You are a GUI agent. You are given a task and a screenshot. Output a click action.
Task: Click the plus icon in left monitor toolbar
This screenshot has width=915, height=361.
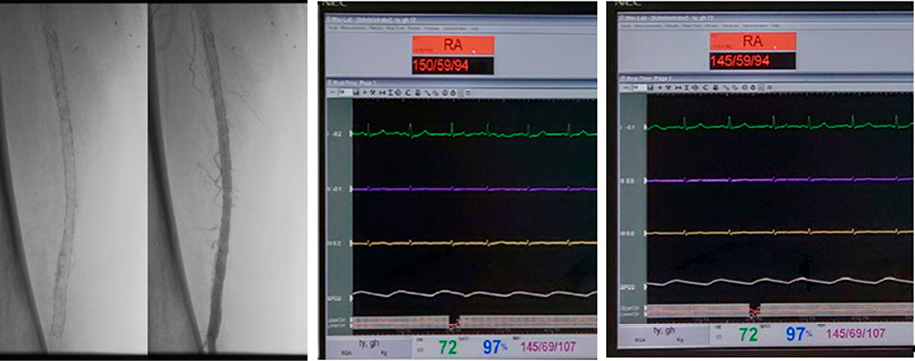click(365, 93)
